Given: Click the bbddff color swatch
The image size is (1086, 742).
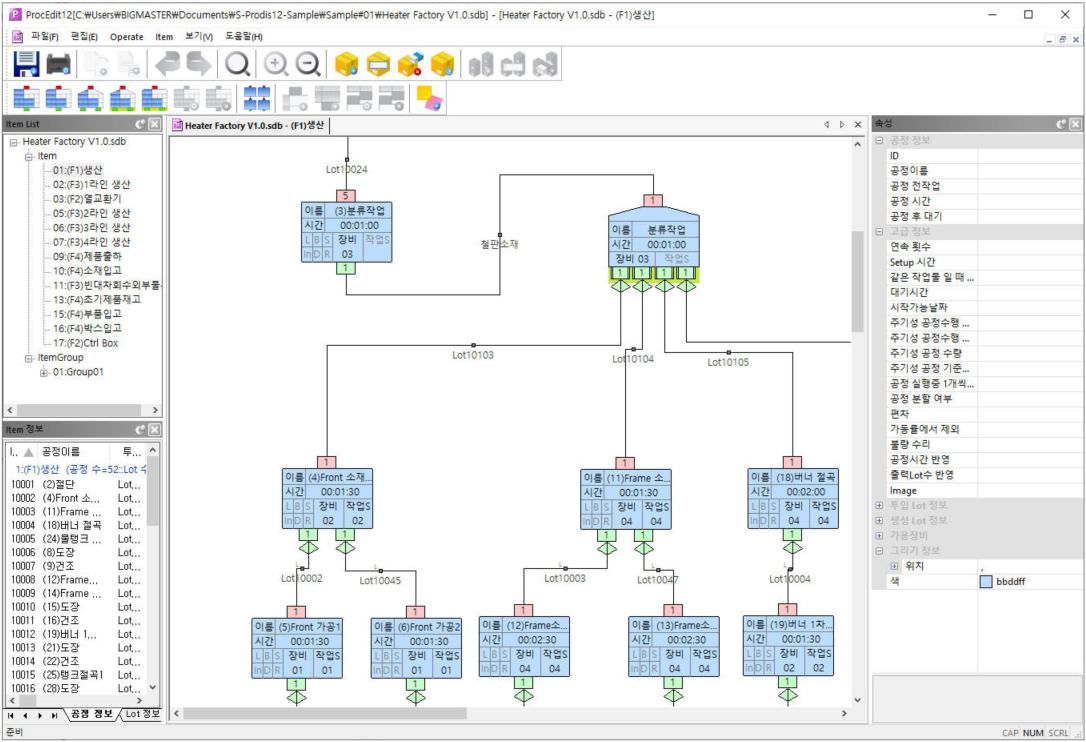Looking at the screenshot, I should tap(987, 581).
